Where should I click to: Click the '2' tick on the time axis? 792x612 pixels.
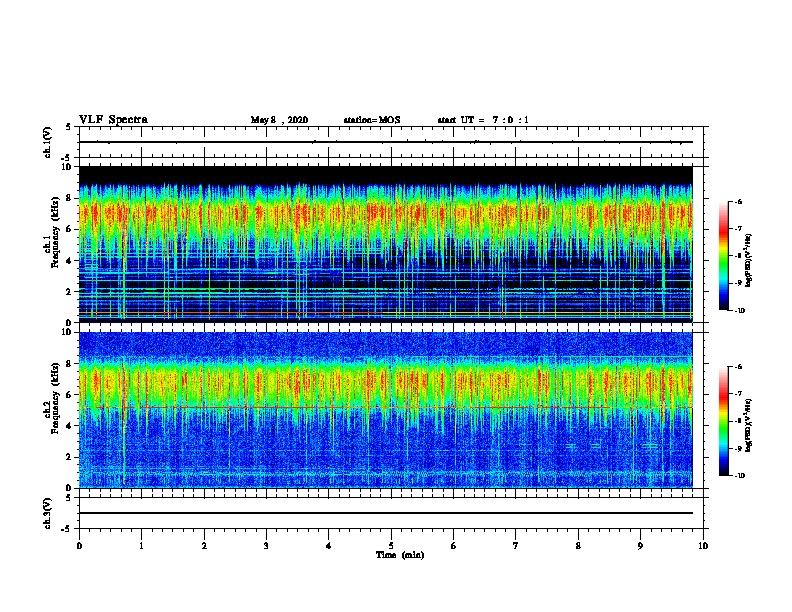[204, 546]
